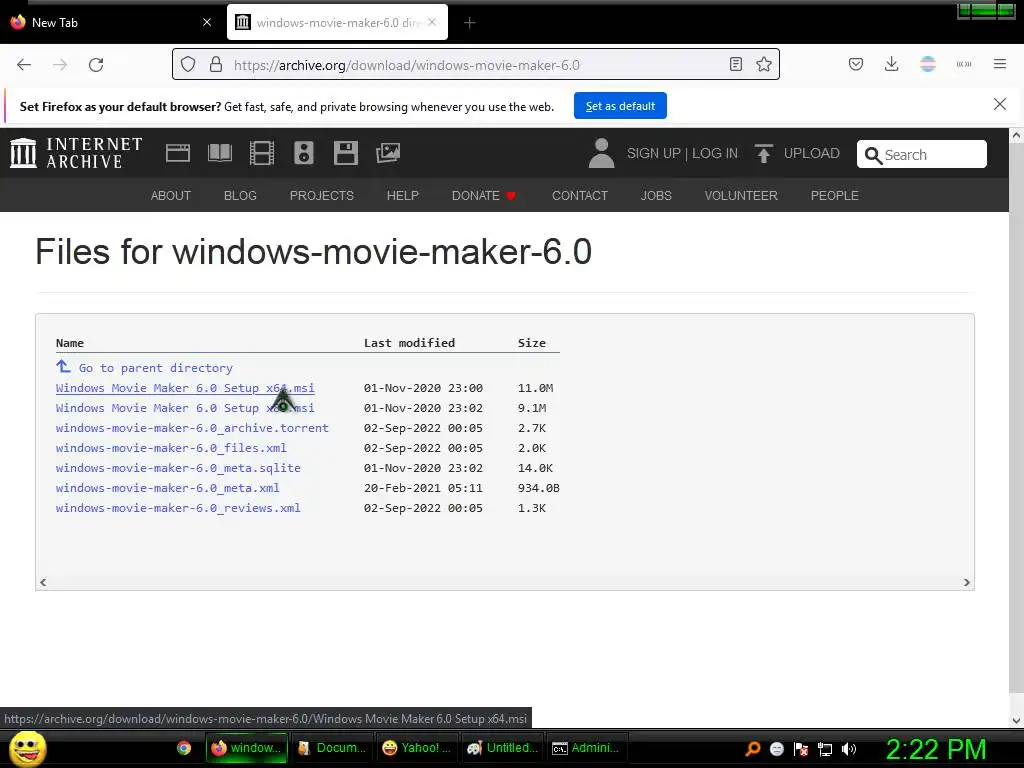Click the file listing's right scroll arrow
Image resolution: width=1024 pixels, height=768 pixels.
pos(967,583)
